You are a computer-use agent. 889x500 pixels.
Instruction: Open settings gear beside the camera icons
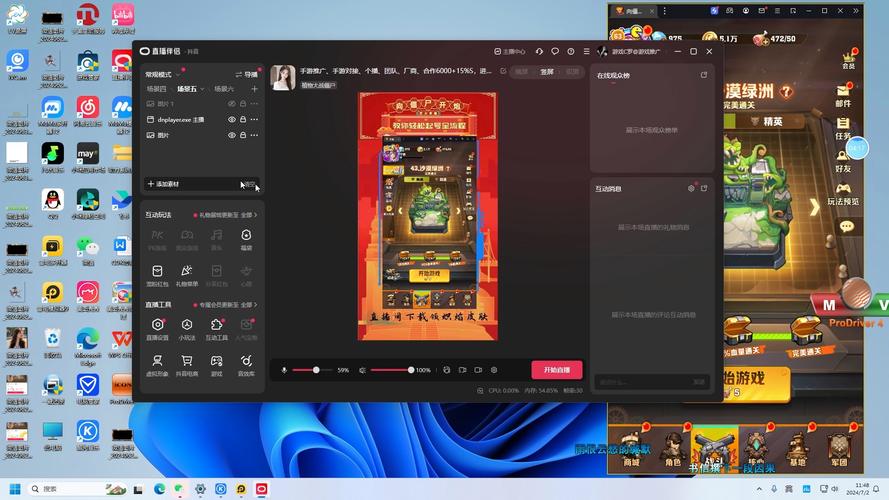tap(494, 370)
